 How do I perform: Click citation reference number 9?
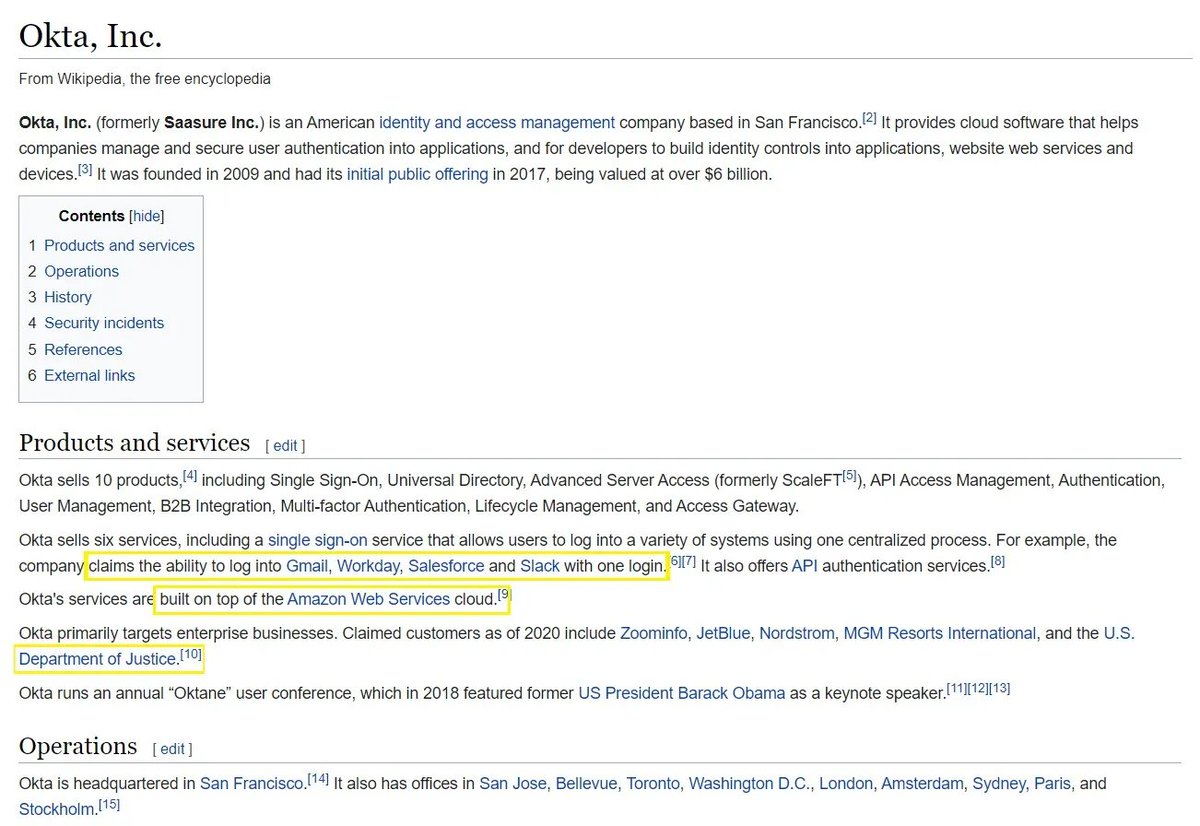coord(504,595)
